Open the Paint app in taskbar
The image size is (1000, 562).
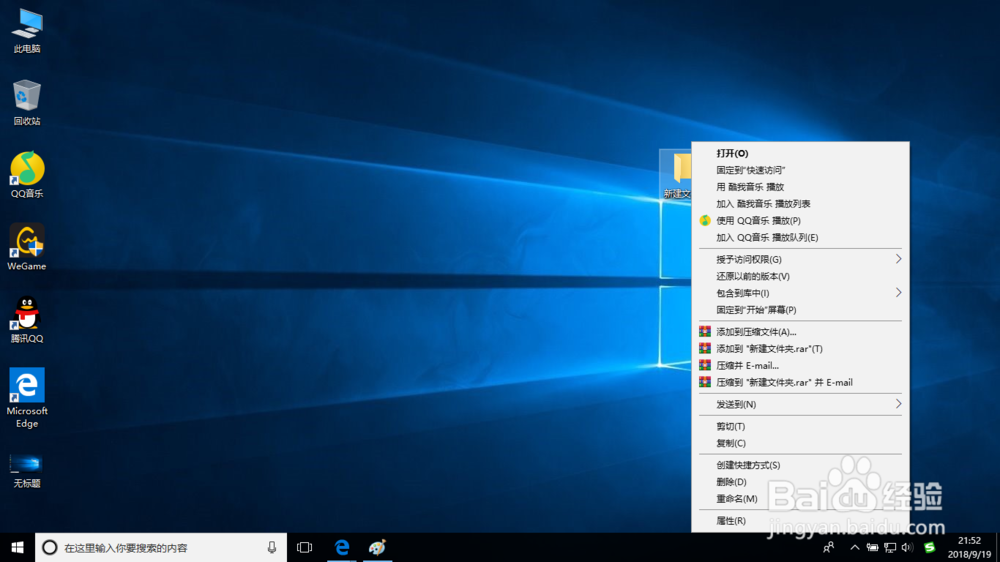coord(378,547)
